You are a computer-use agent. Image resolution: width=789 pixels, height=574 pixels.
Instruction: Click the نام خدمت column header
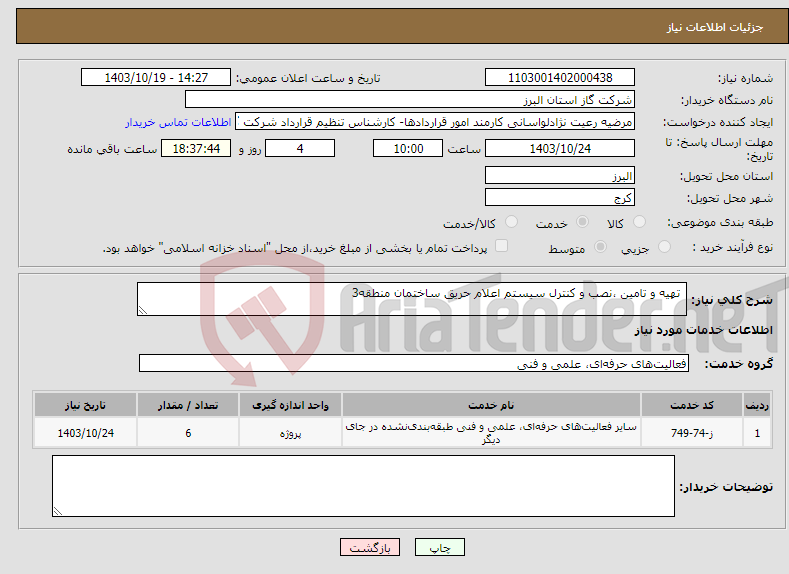491,405
